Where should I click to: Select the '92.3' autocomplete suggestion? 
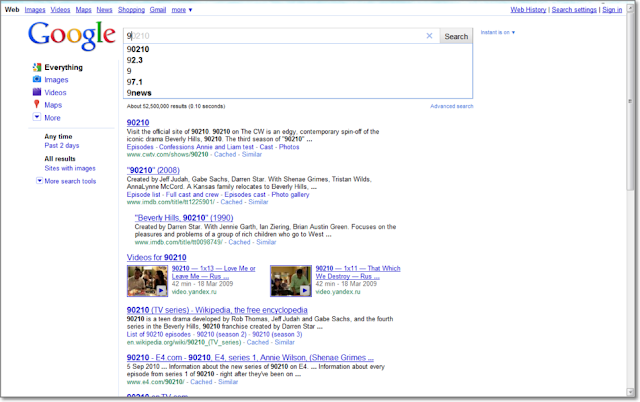click(x=298, y=60)
